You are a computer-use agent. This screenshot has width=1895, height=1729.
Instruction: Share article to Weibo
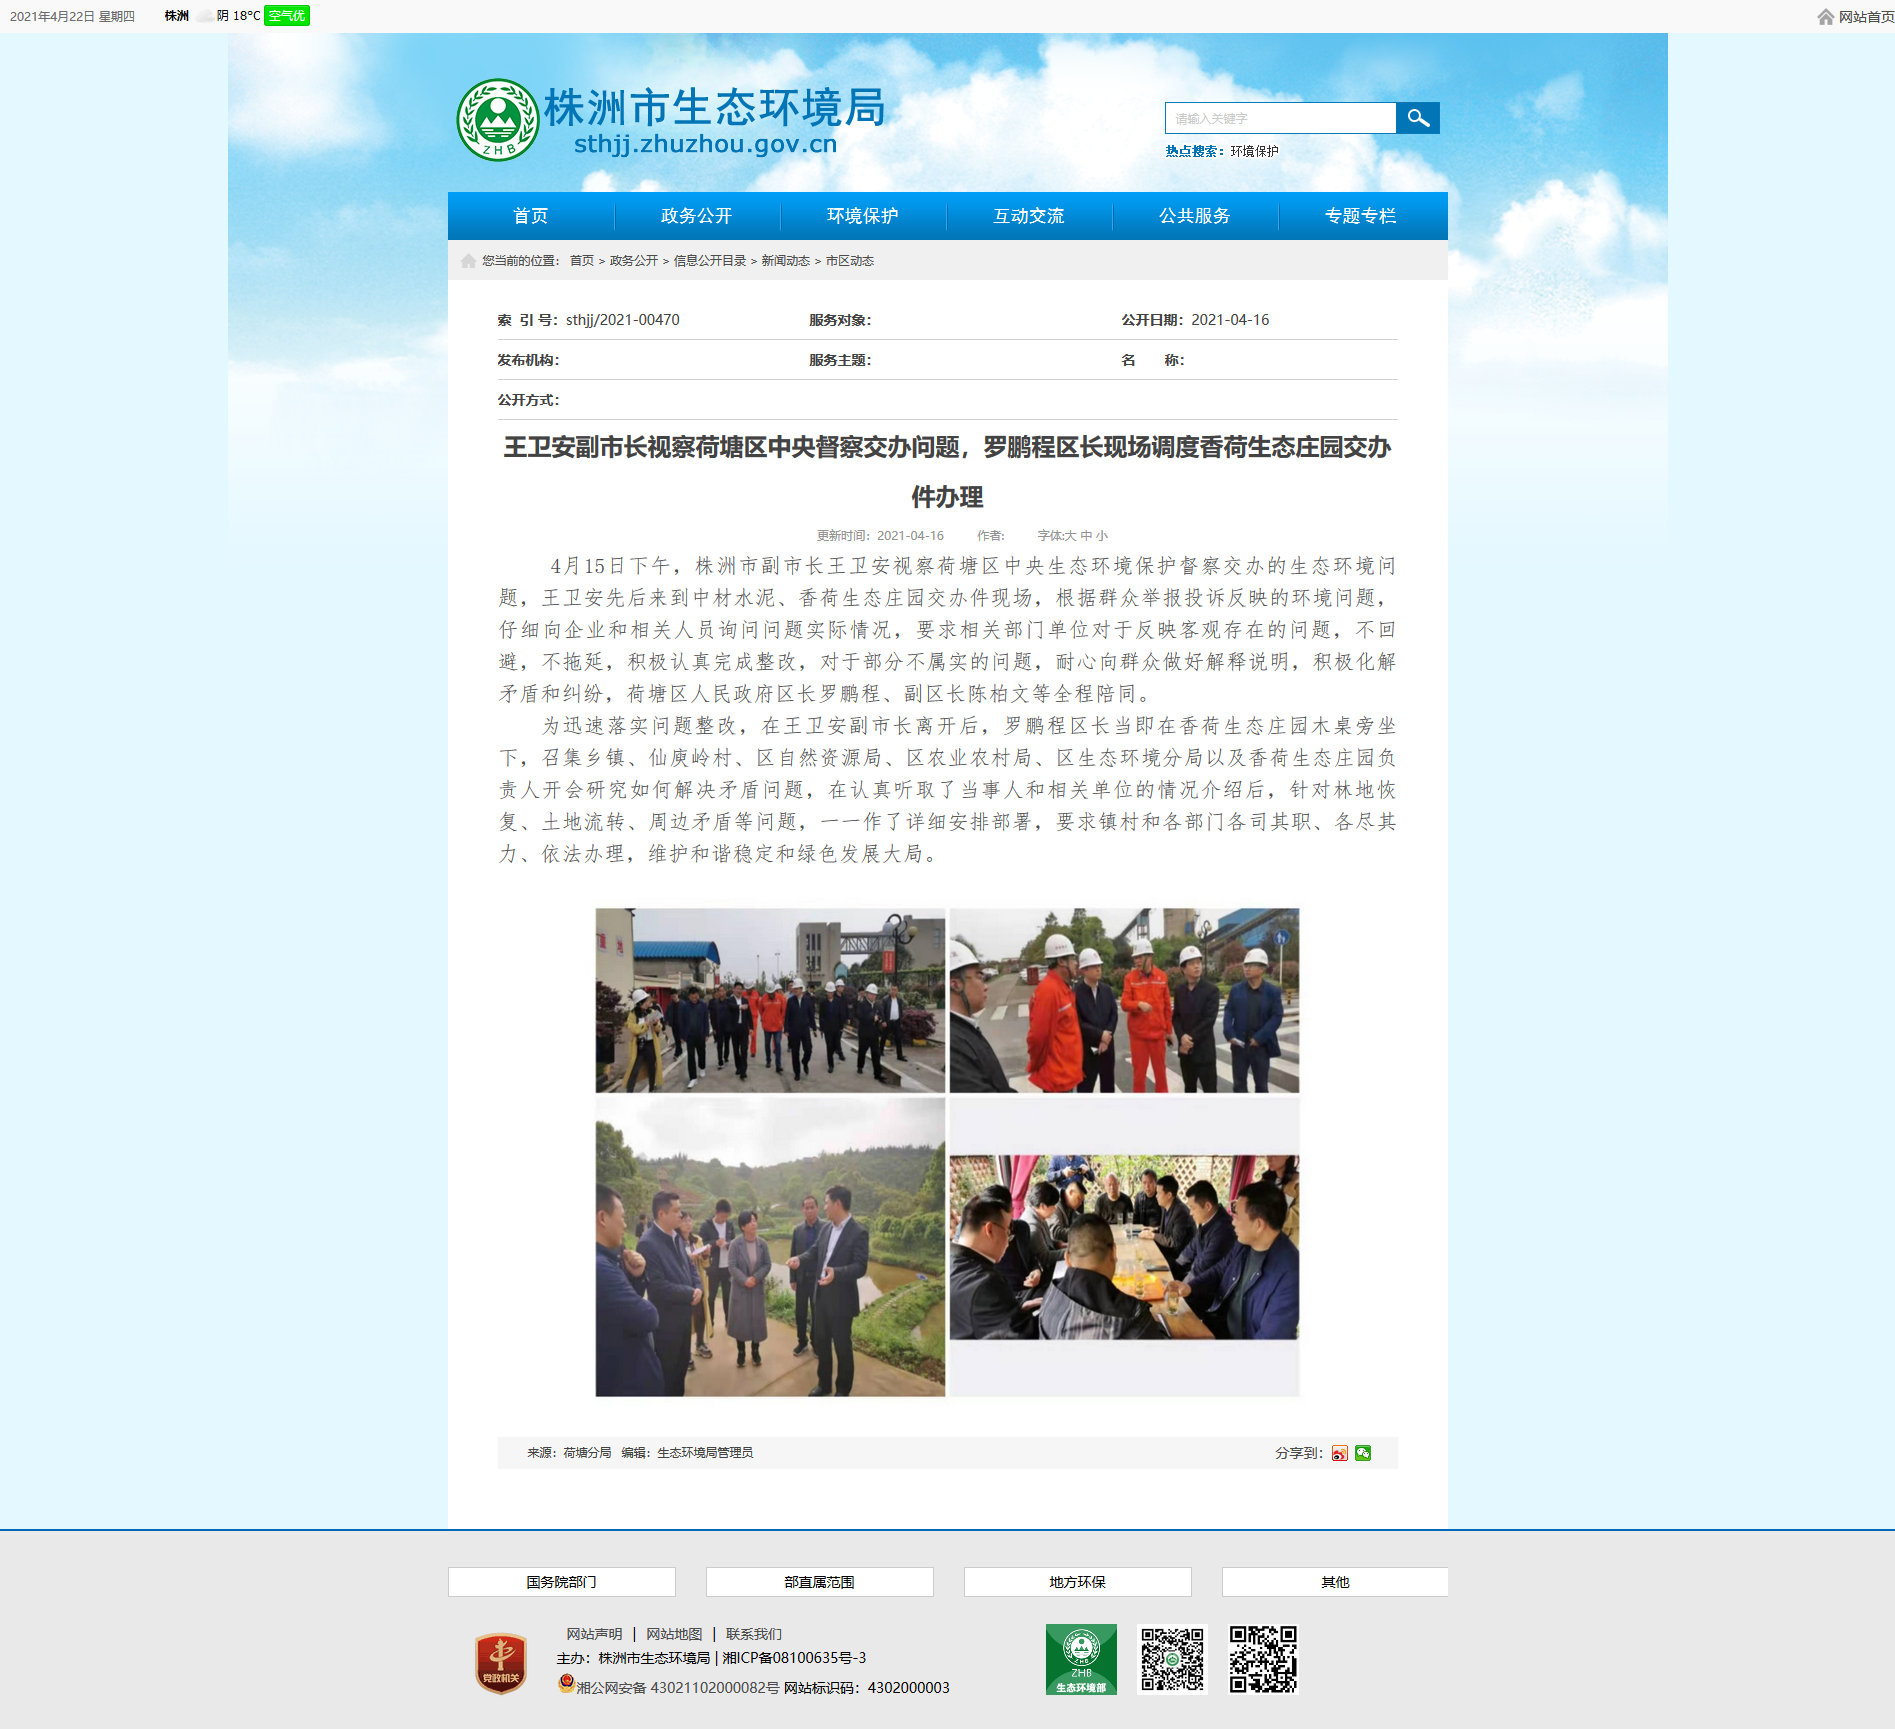point(1340,1453)
